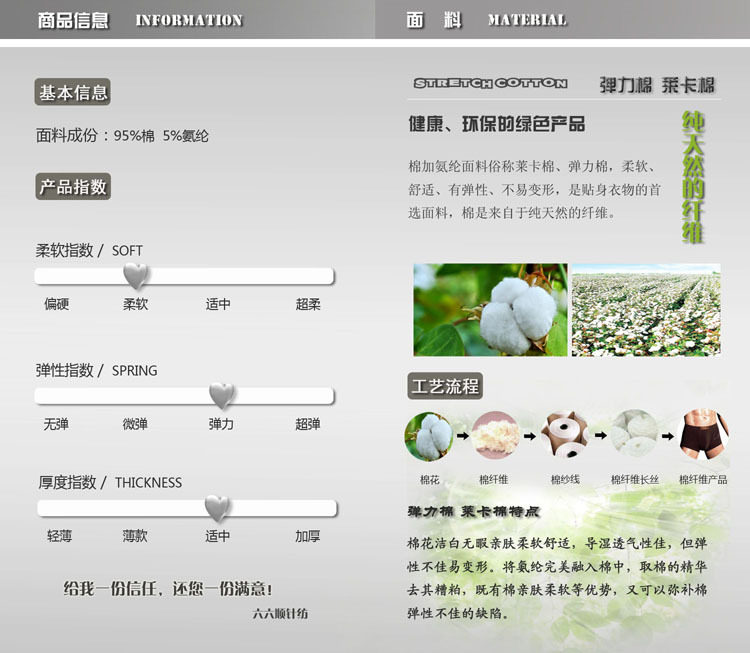Click the slogan 给我一份信任,还您一份满意!

coord(168,588)
